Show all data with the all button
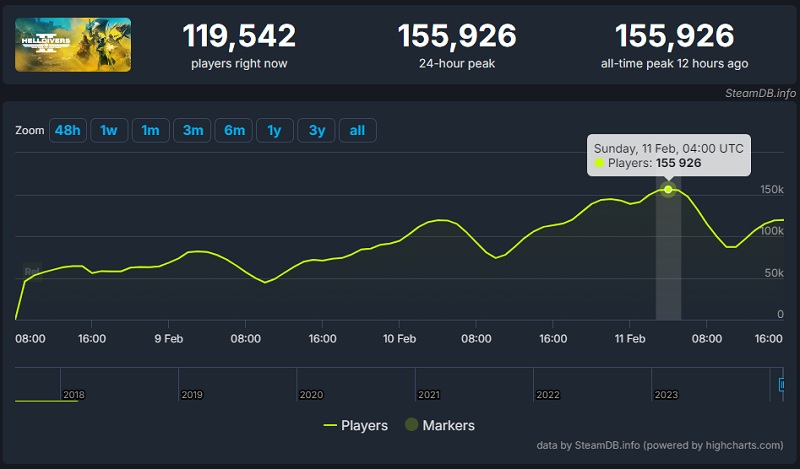 point(357,131)
